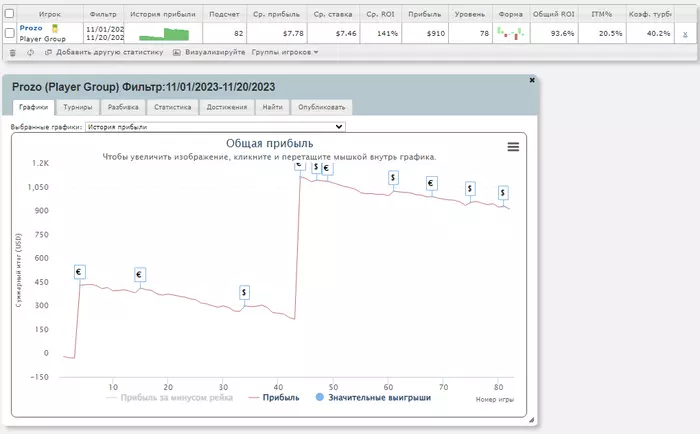This screenshot has width=700, height=434.
Task: Sort by the Ср. ROI column header
Action: (x=380, y=14)
